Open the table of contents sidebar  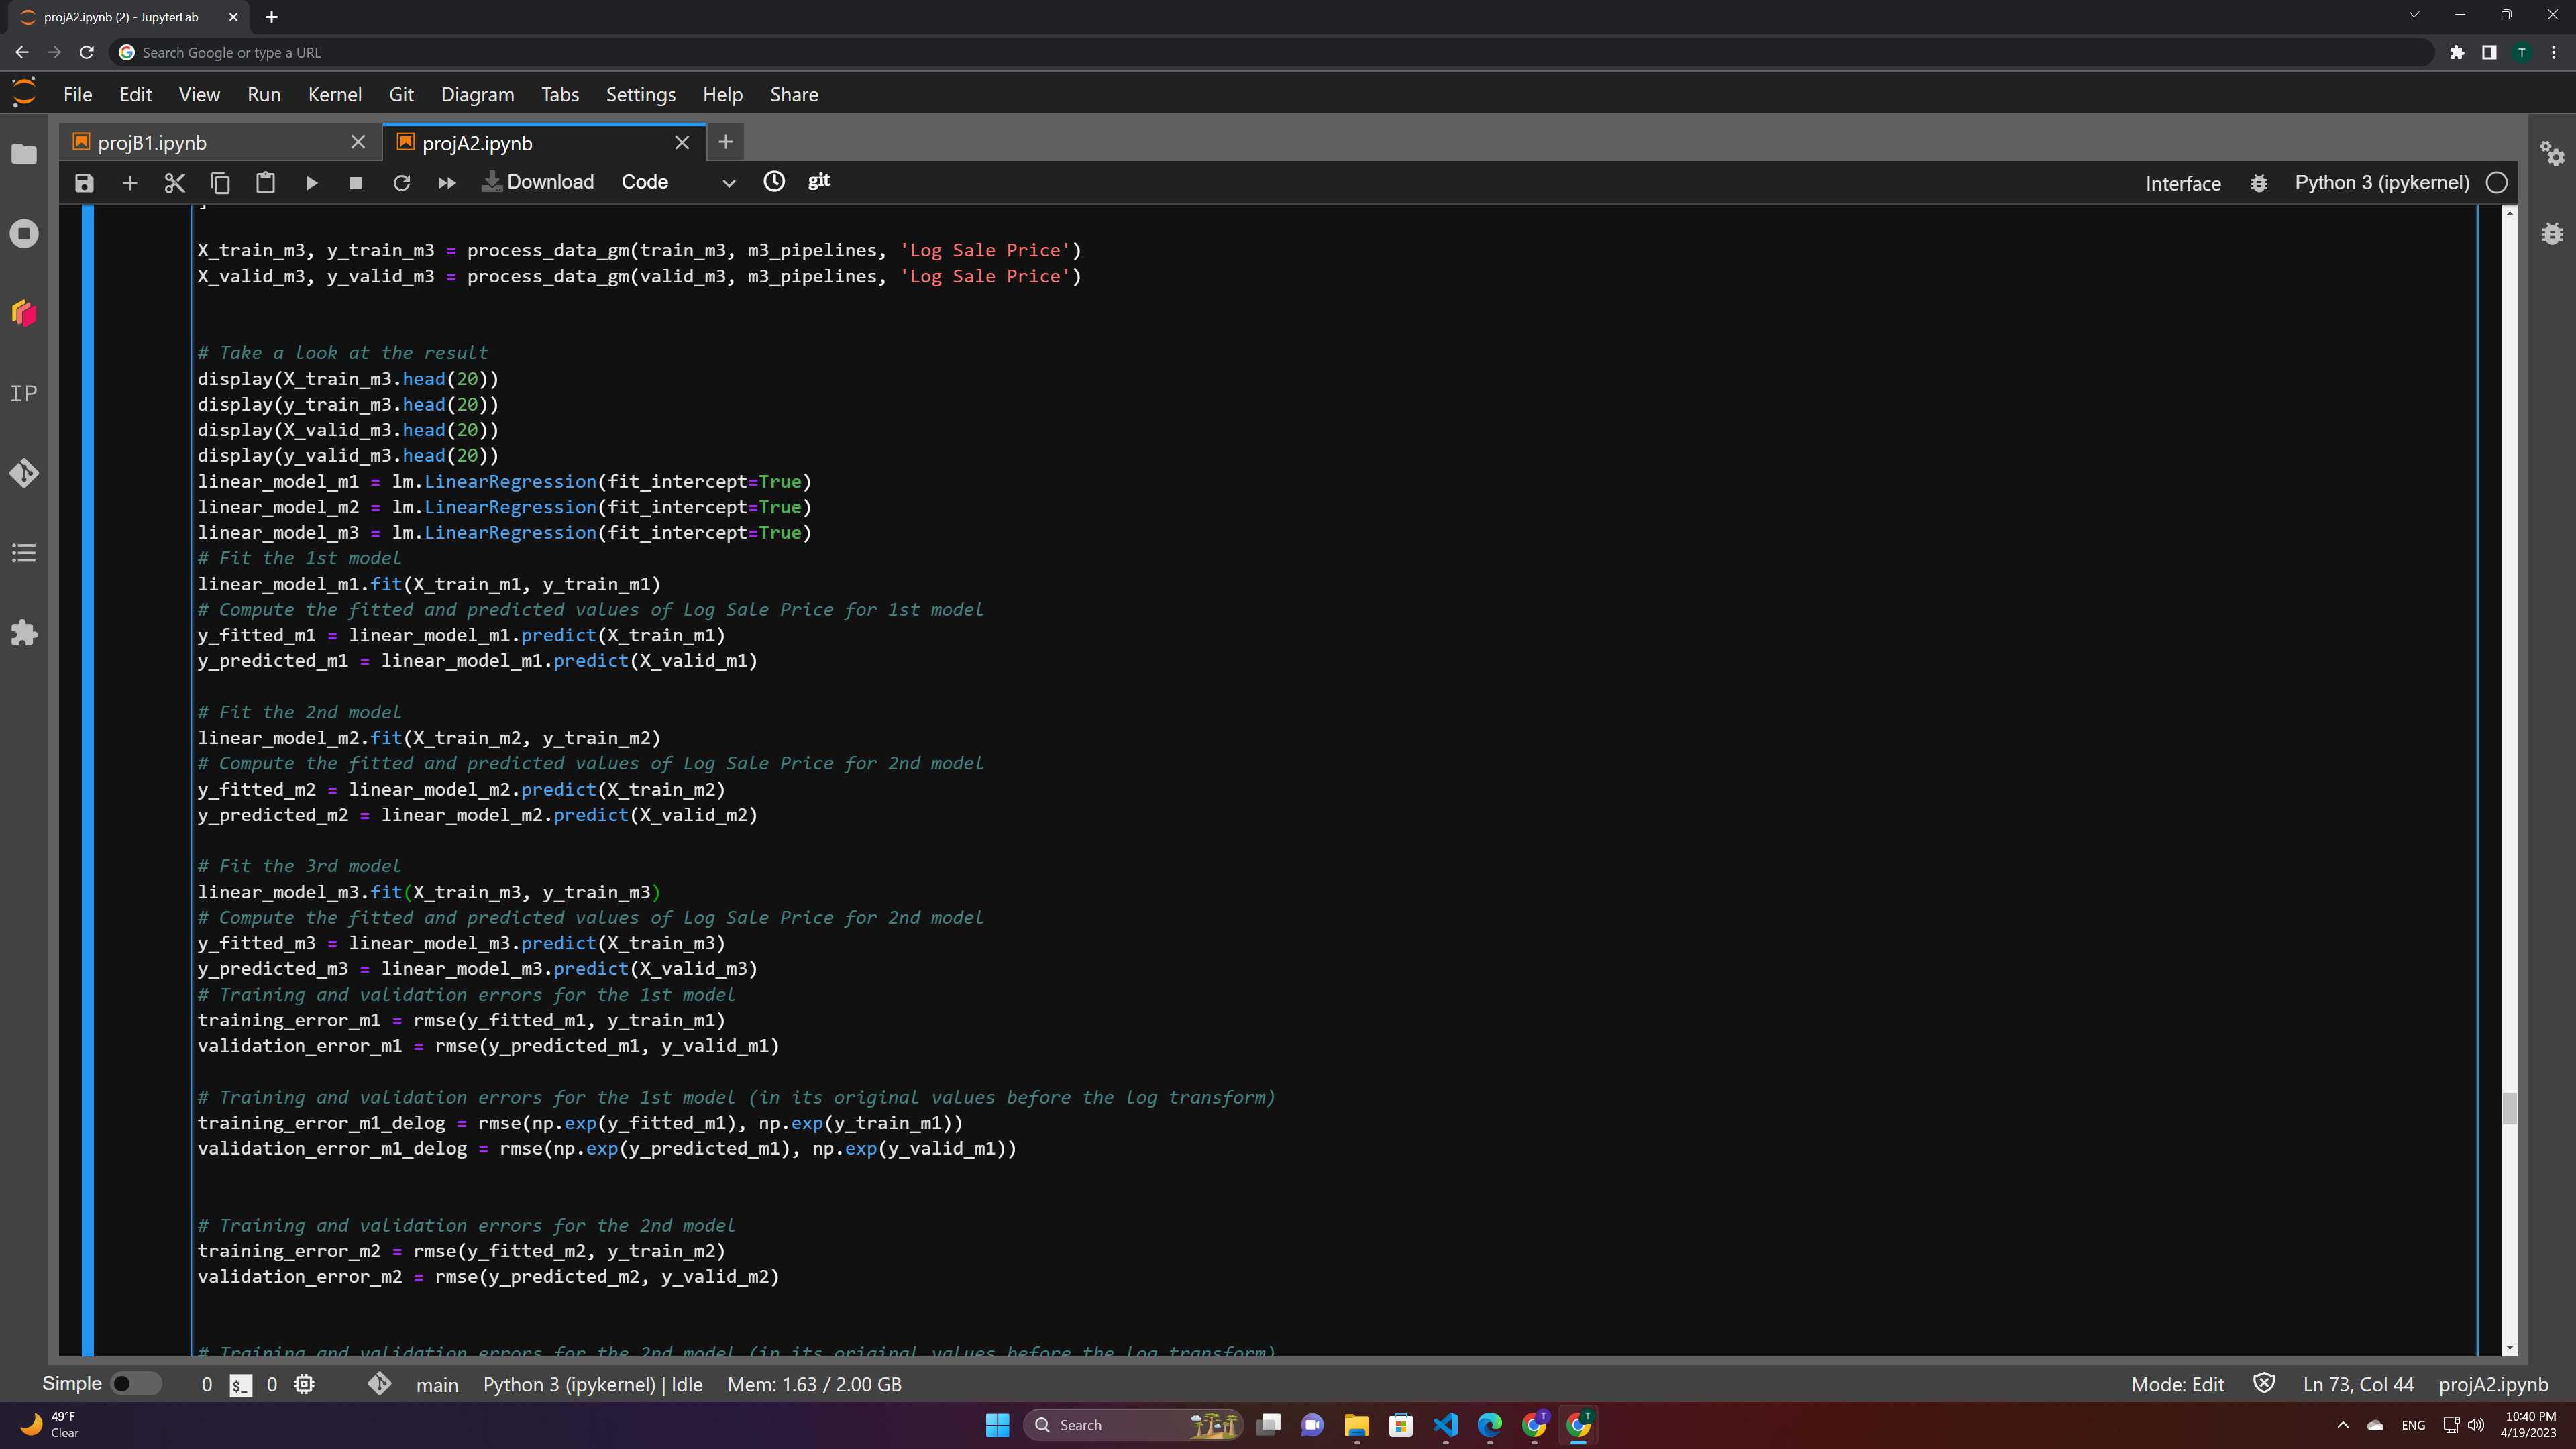(x=24, y=553)
